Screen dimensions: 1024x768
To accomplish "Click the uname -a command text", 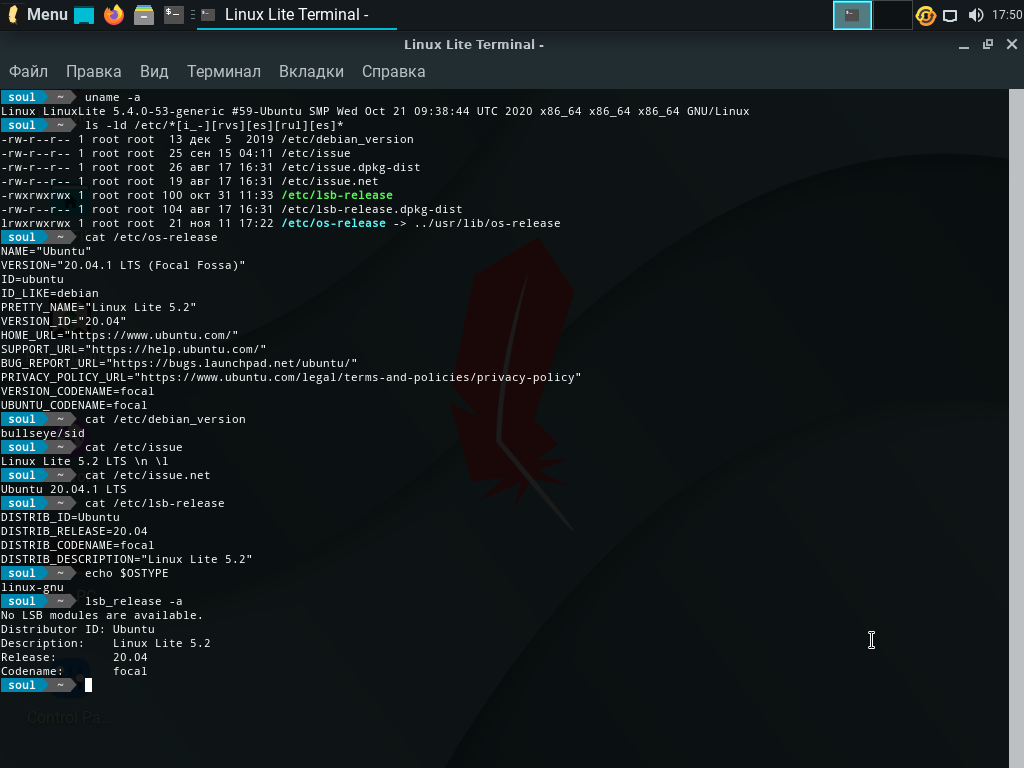I will point(112,97).
